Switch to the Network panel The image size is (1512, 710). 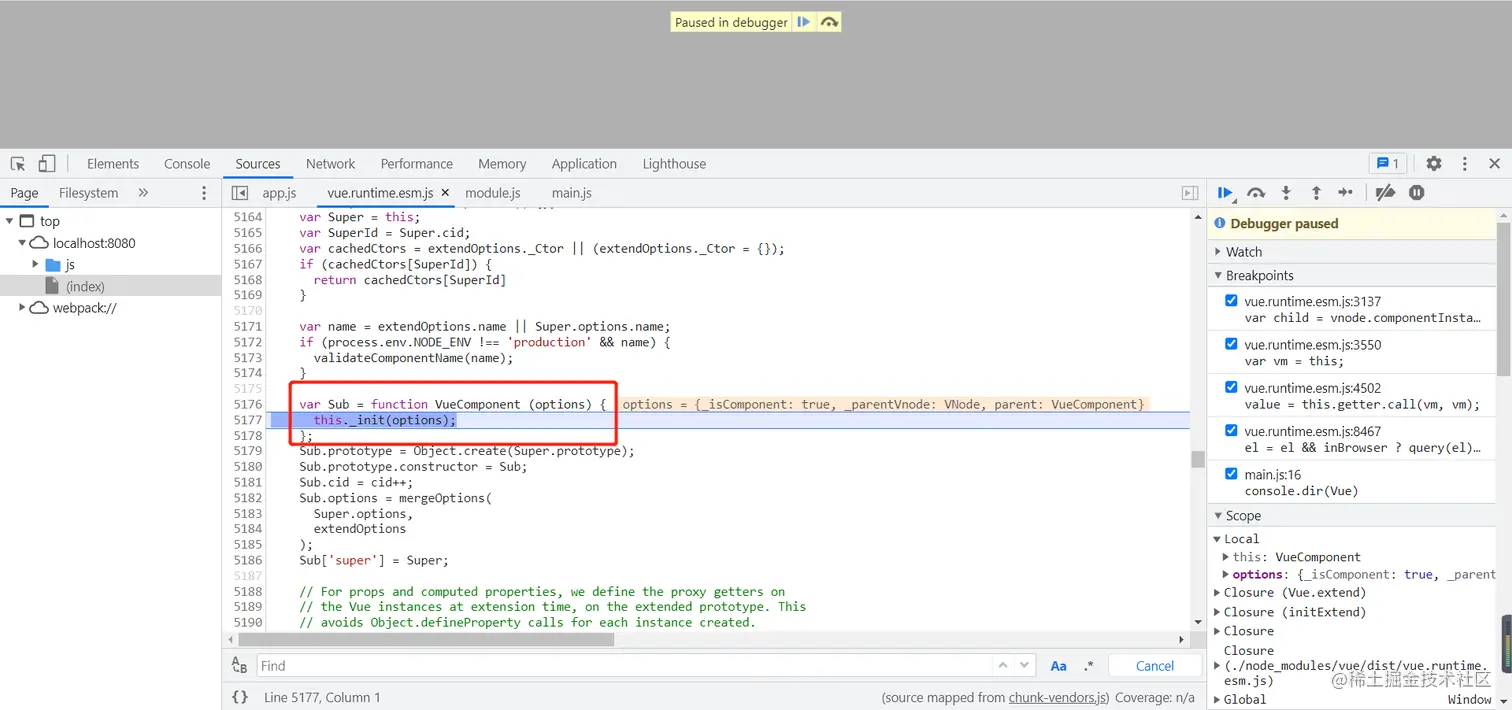(x=331, y=164)
